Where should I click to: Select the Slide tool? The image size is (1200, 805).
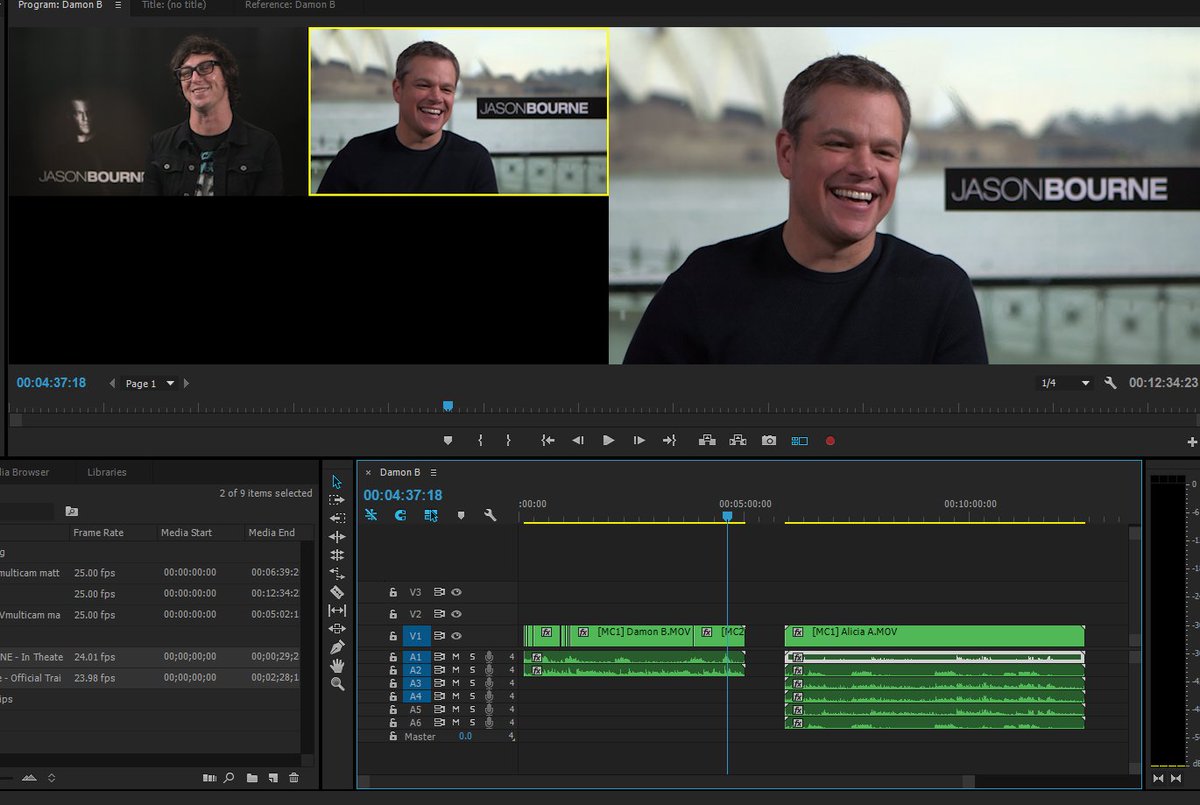(337, 629)
